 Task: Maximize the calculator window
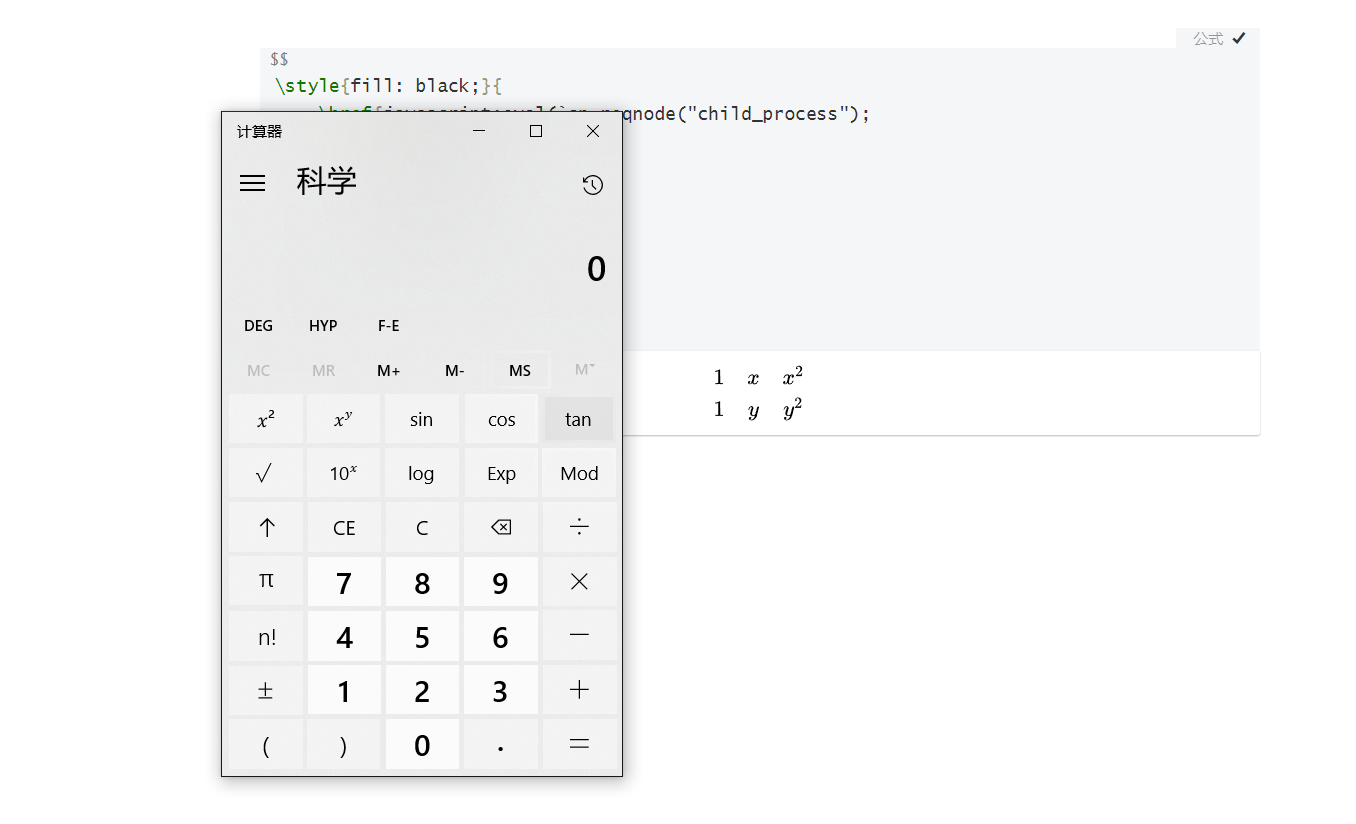point(536,131)
